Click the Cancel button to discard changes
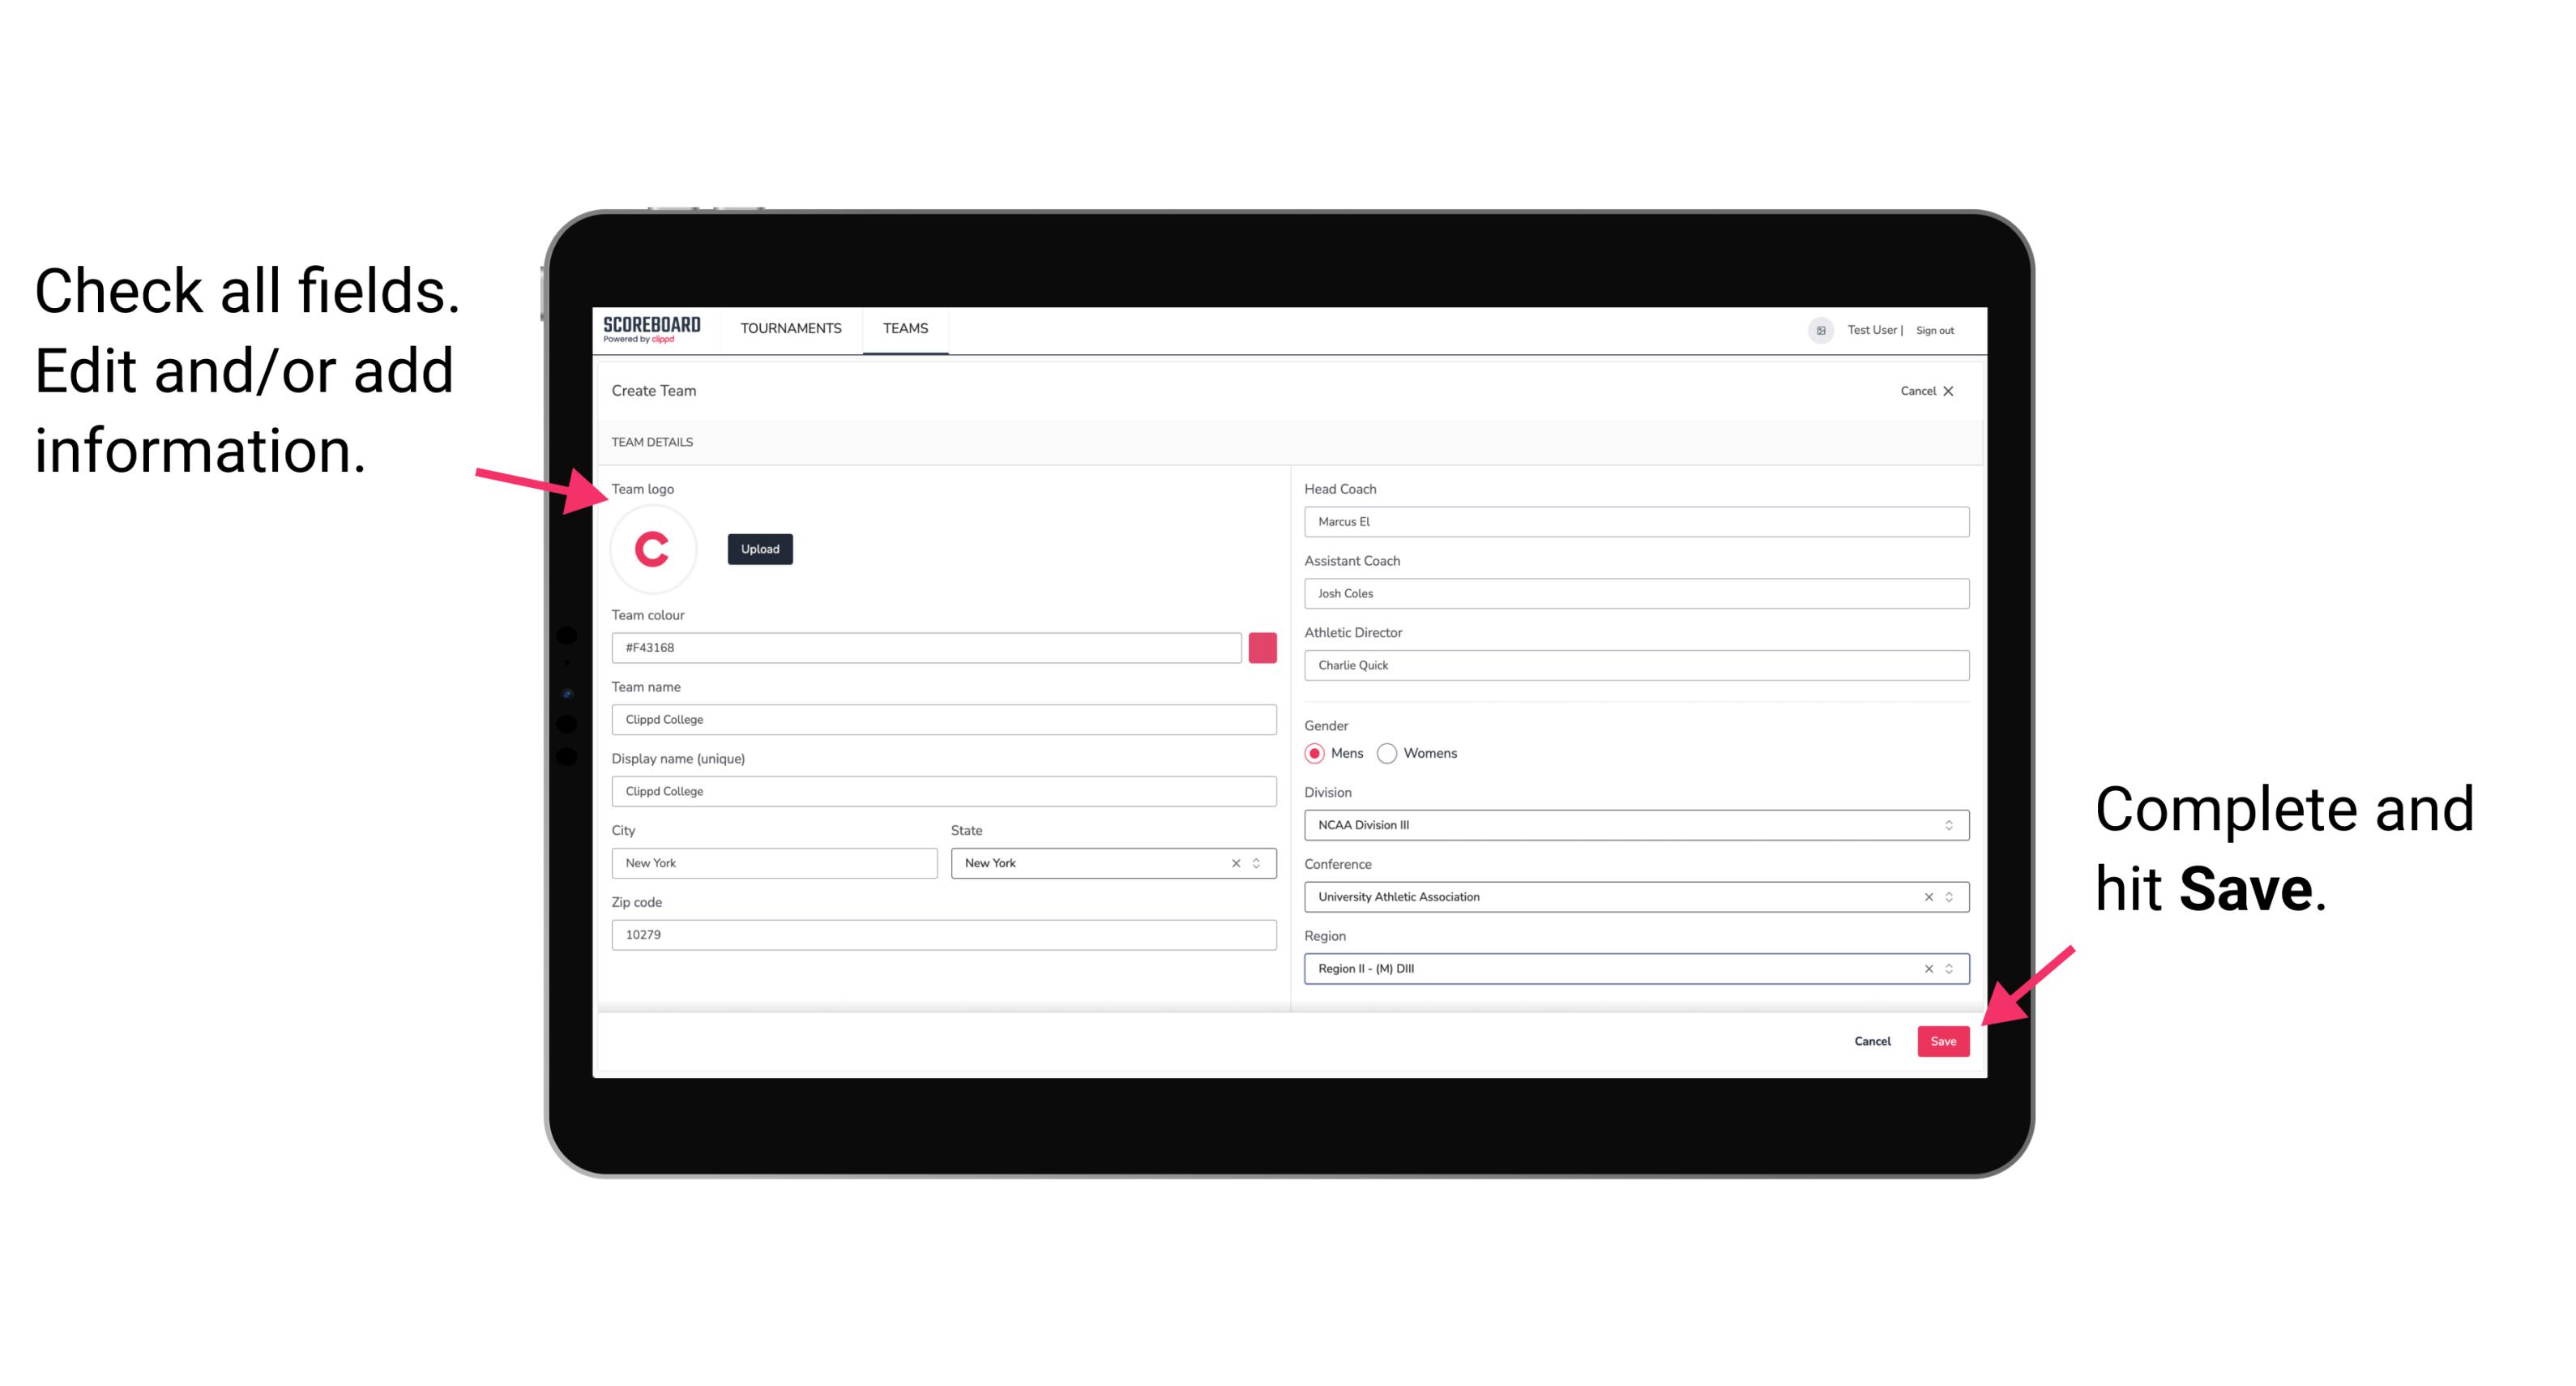The width and height of the screenshot is (2576, 1386). [x=1872, y=1037]
